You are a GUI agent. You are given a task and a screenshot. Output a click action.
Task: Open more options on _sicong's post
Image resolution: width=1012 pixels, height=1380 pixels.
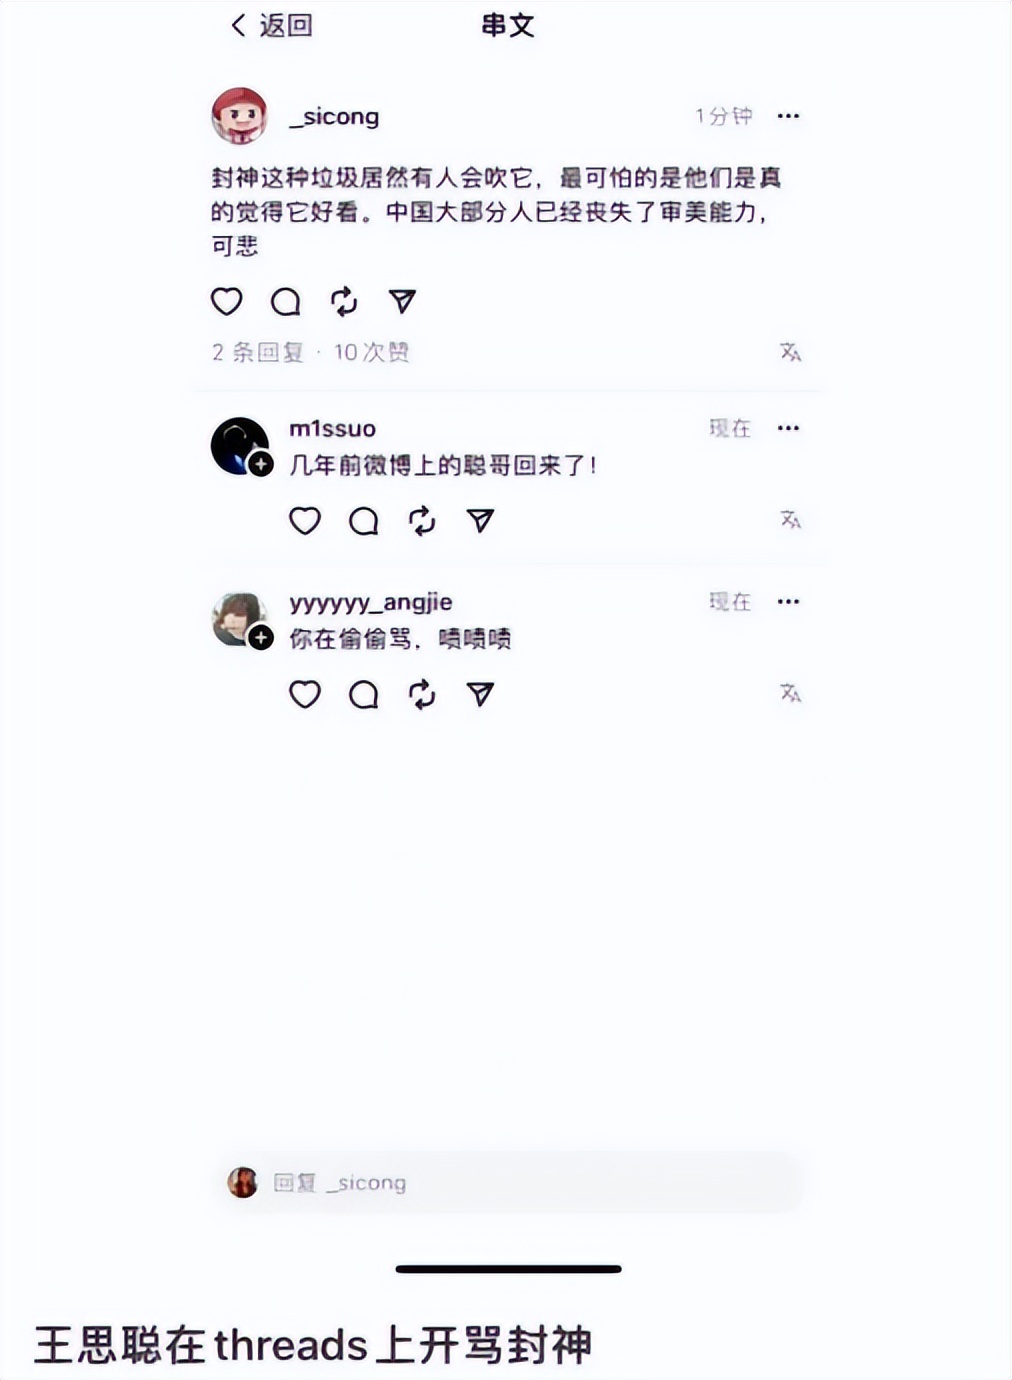(x=788, y=116)
